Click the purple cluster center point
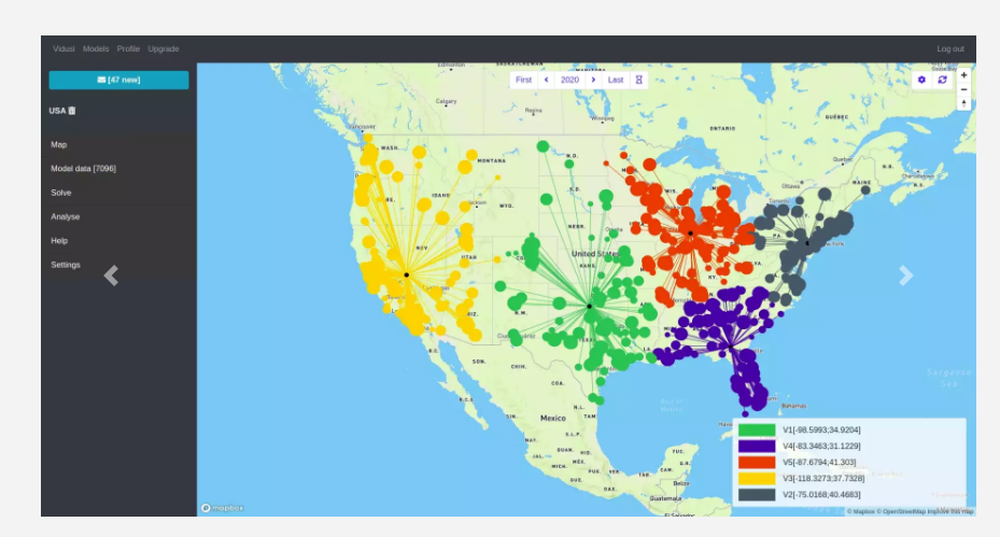This screenshot has width=1000, height=537. [730, 346]
